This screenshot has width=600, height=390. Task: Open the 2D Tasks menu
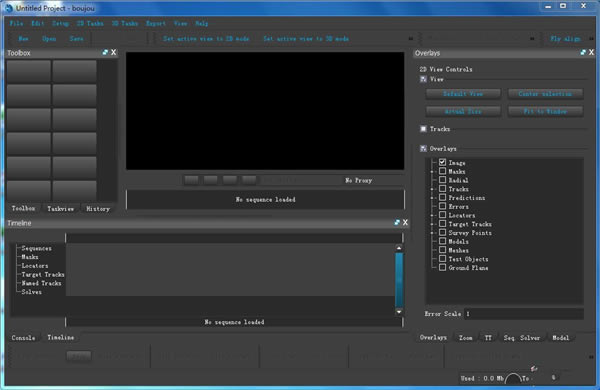pos(90,23)
